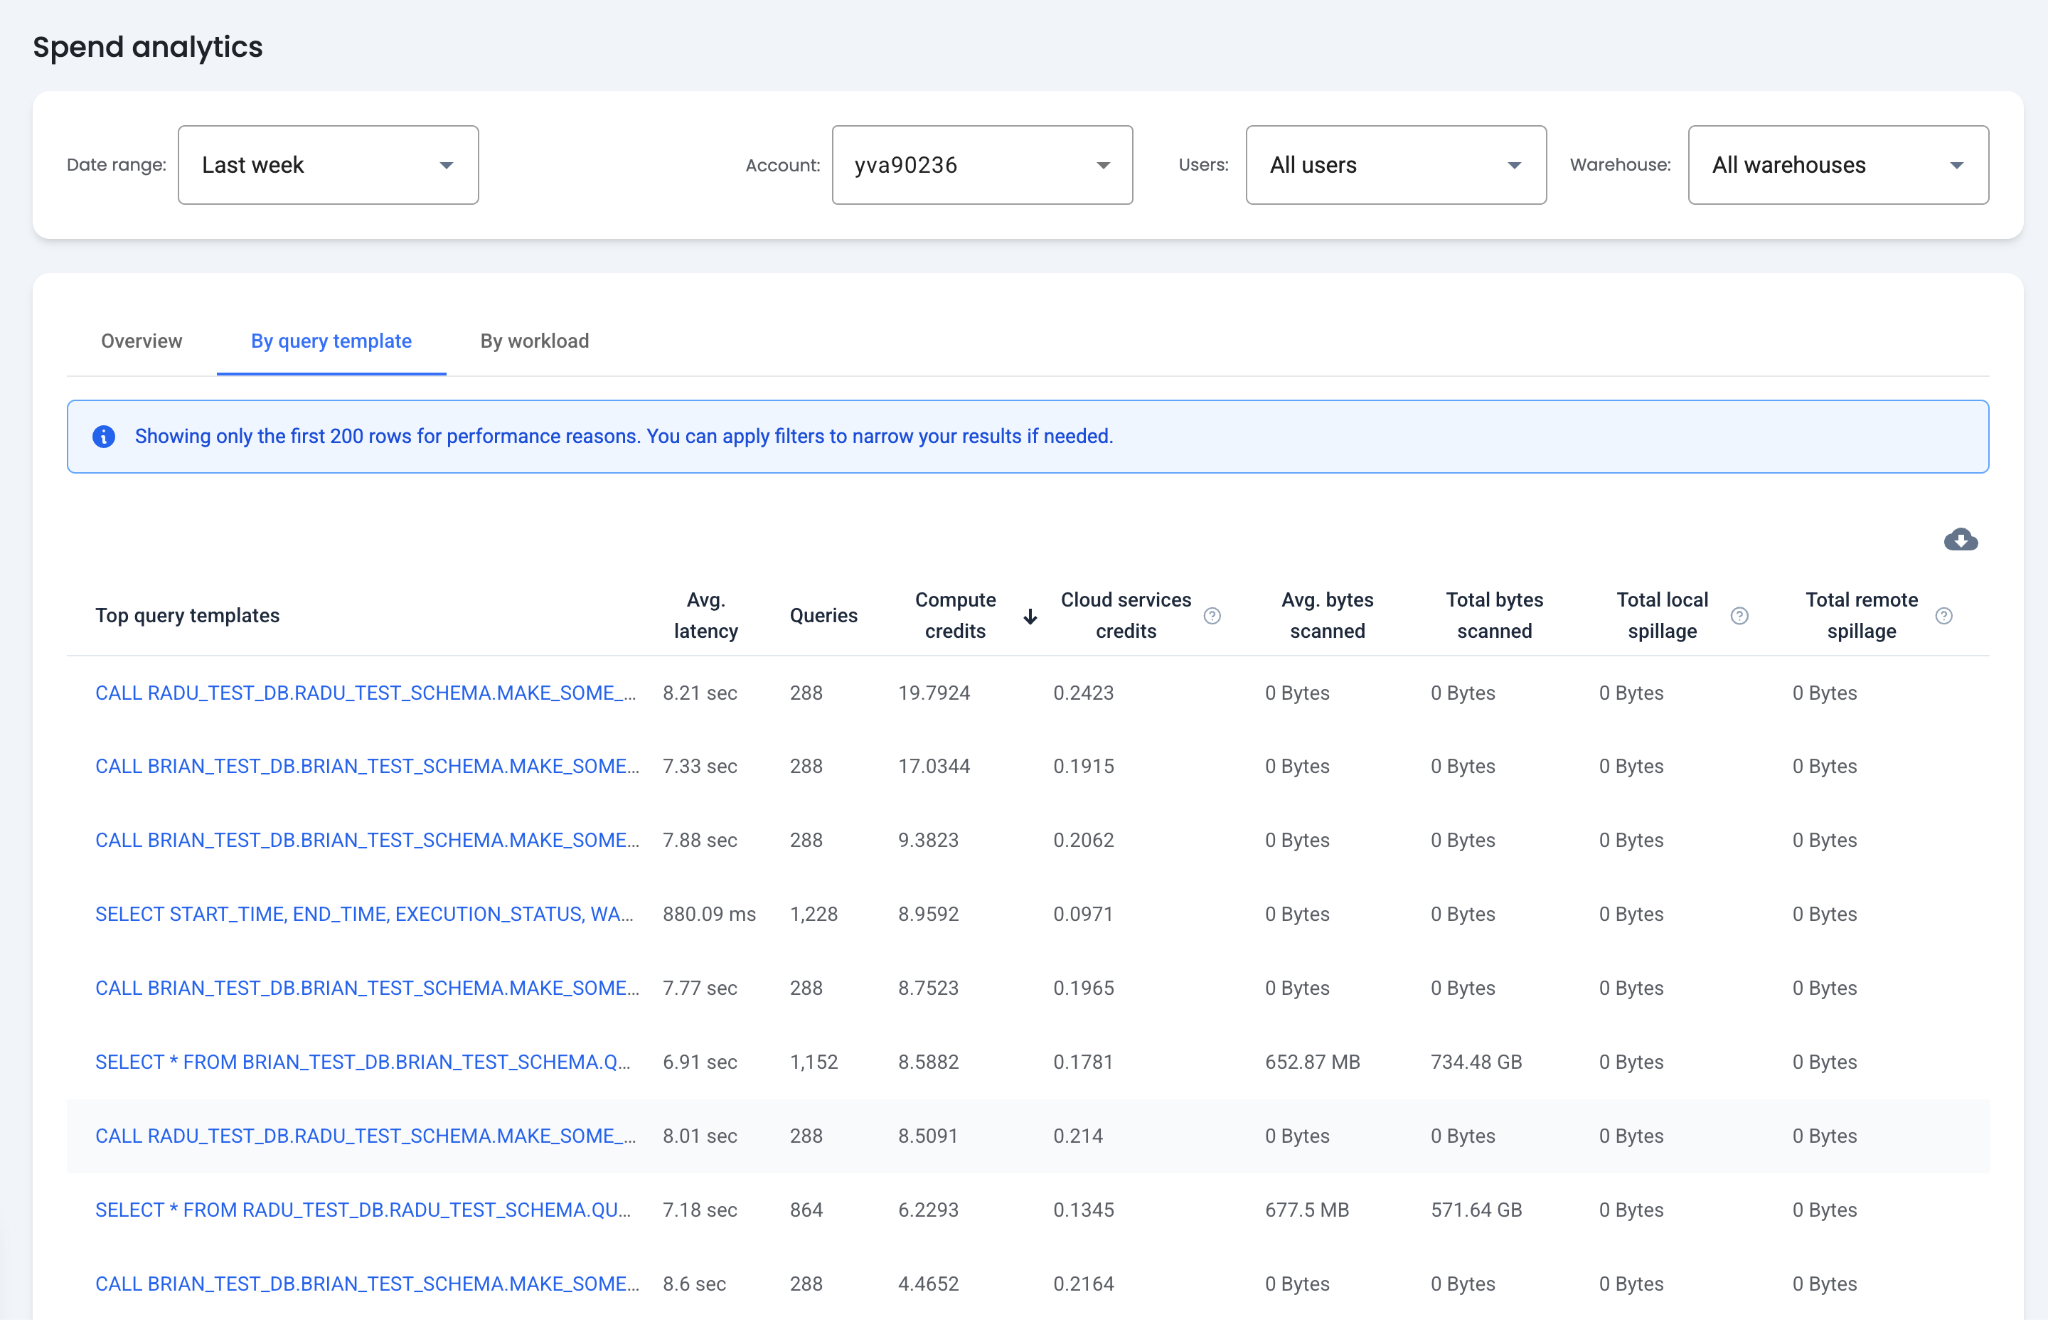2048x1320 pixels.
Task: Click Cloud services credits help icon
Action: [1212, 616]
